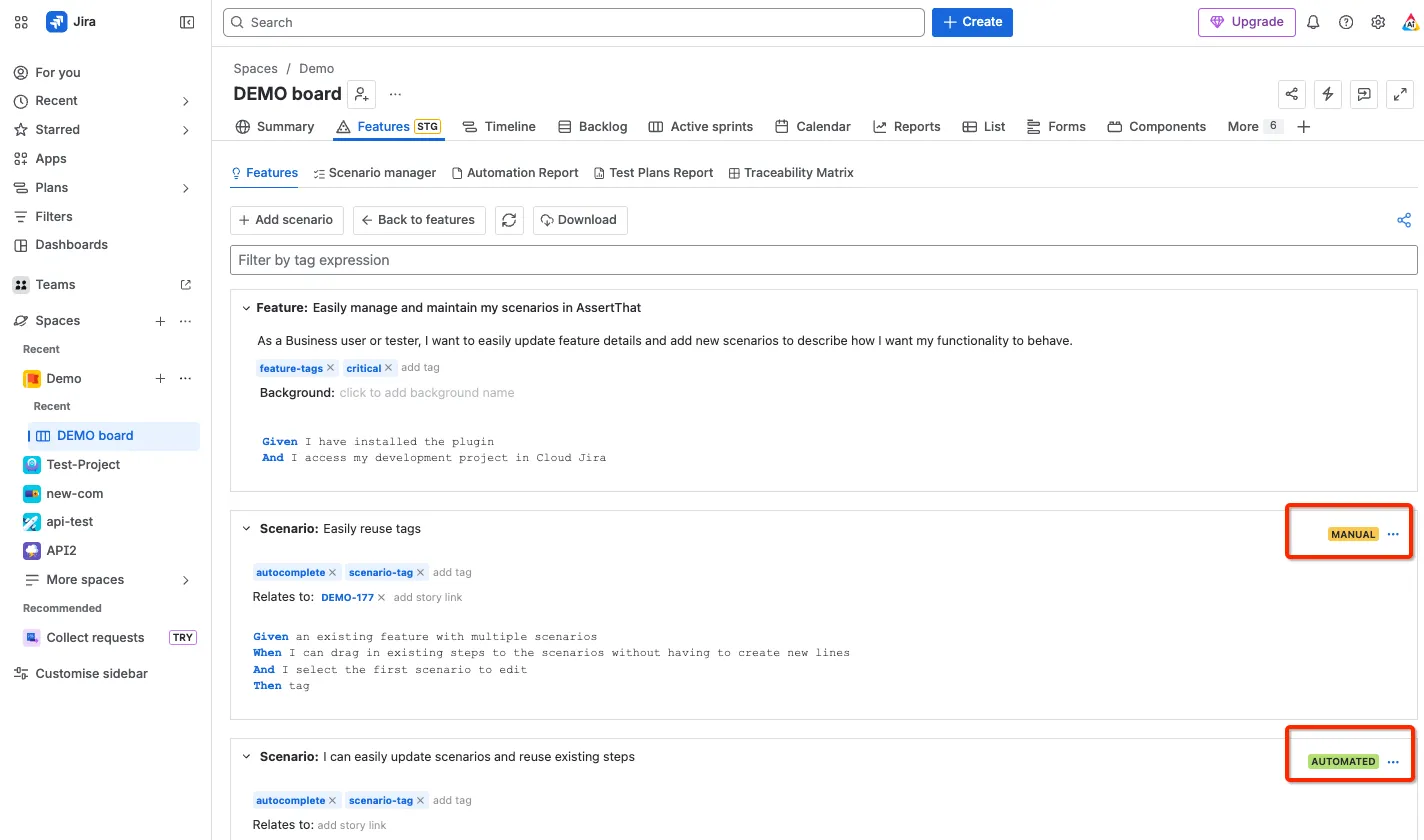The height and width of the screenshot is (840, 1424).
Task: Click the Upgrade button
Action: point(1247,22)
